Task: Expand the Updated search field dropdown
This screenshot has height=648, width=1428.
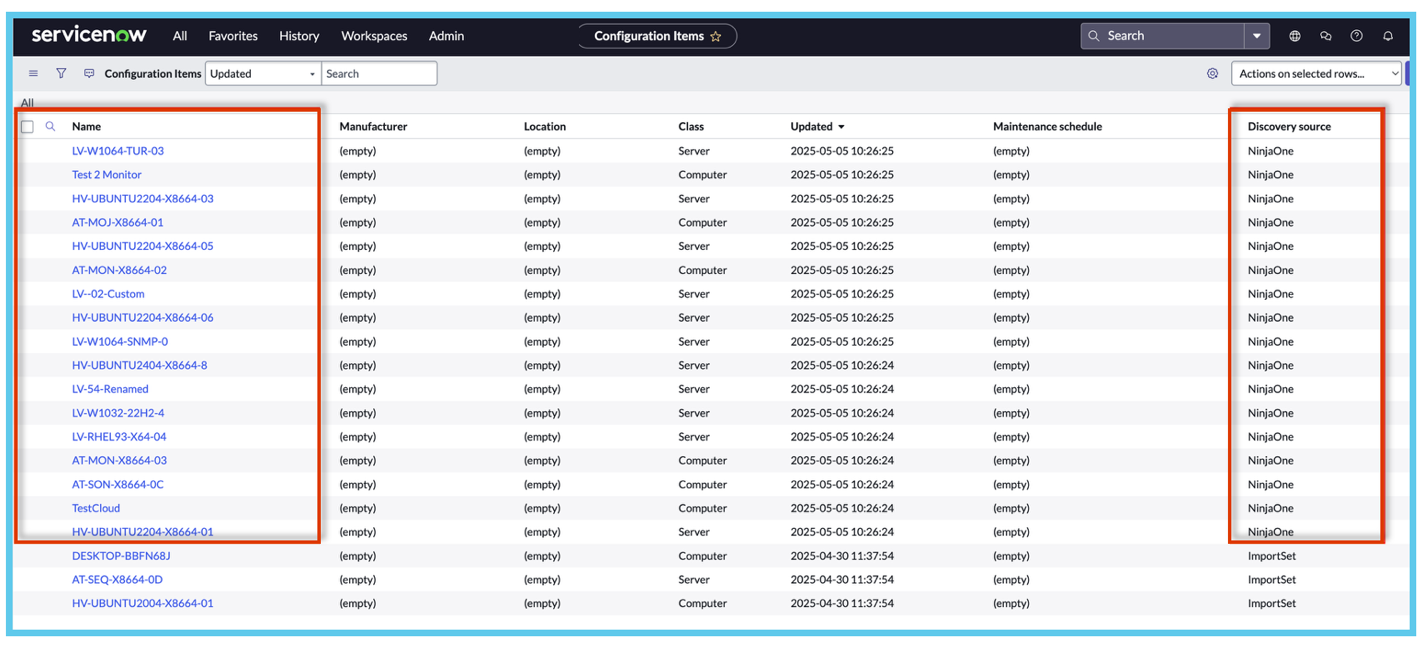Action: click(x=262, y=74)
